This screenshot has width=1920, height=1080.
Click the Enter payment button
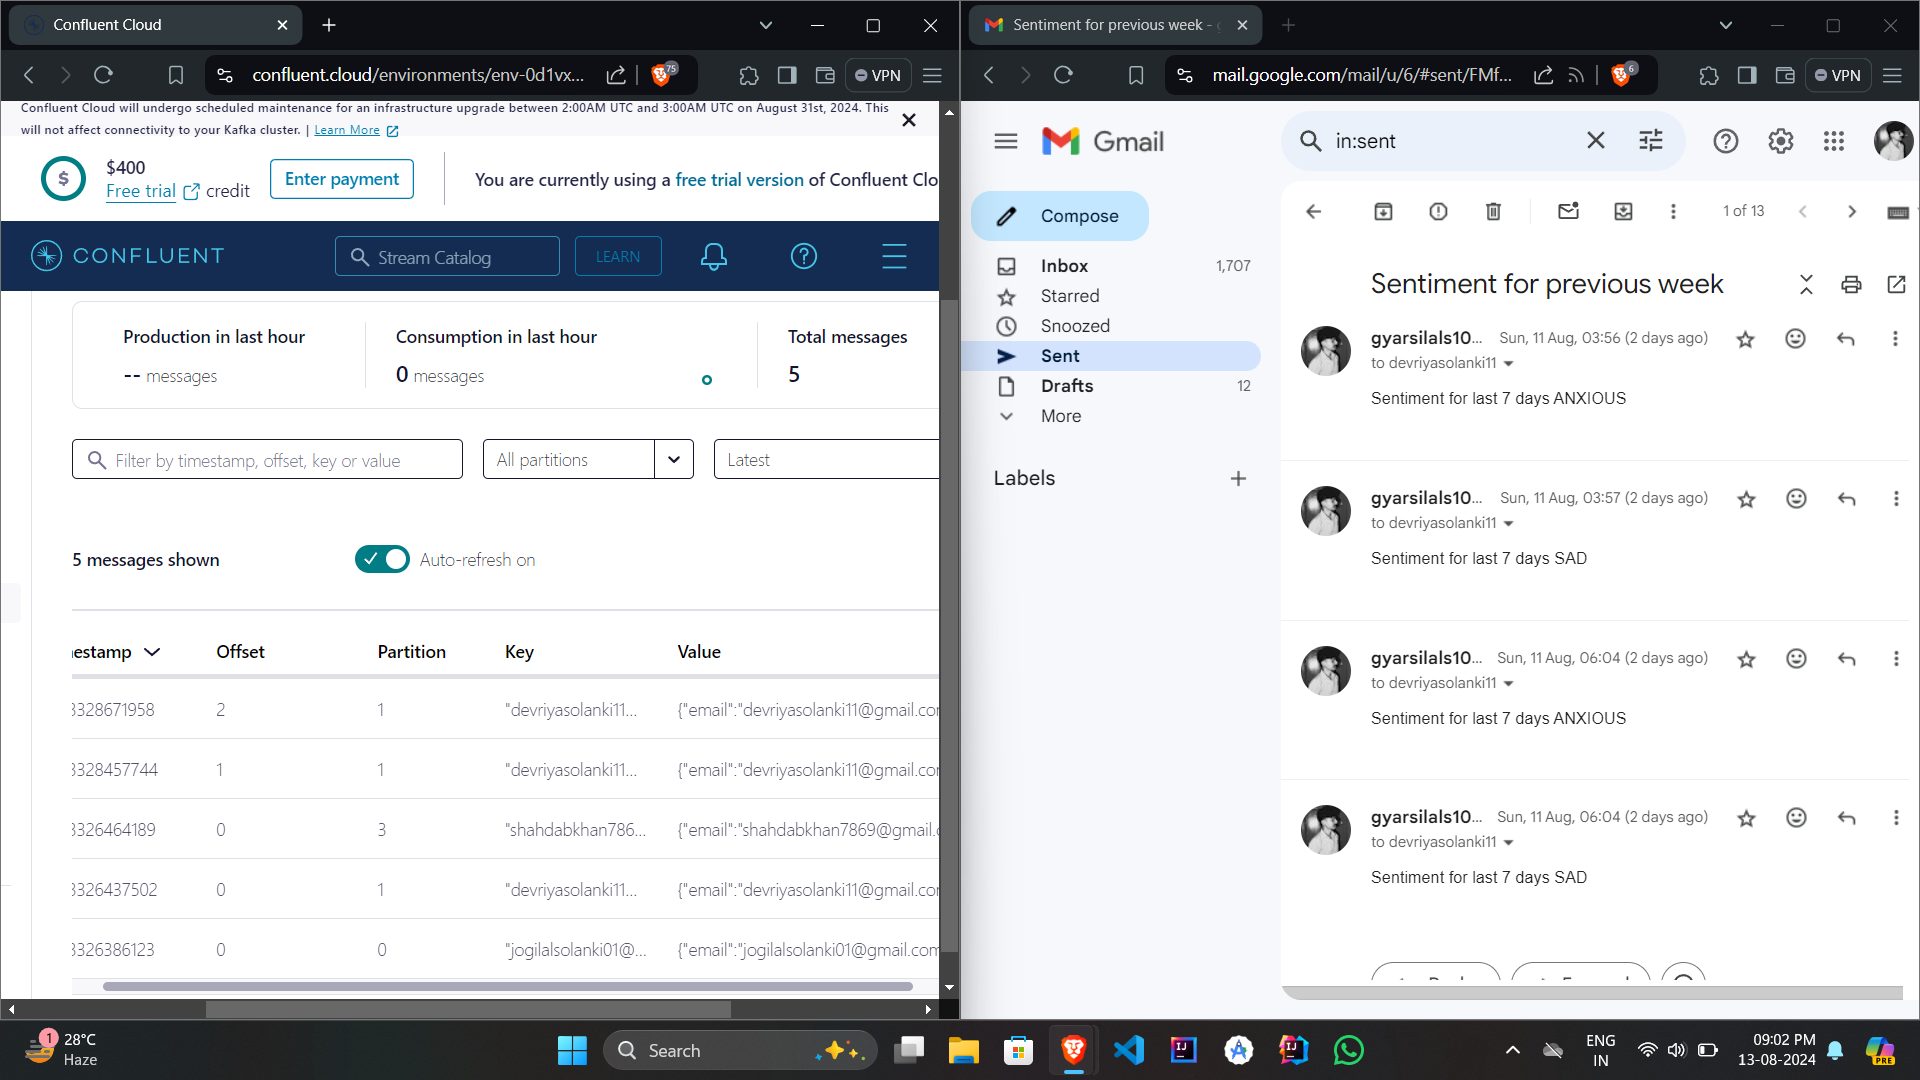point(341,178)
